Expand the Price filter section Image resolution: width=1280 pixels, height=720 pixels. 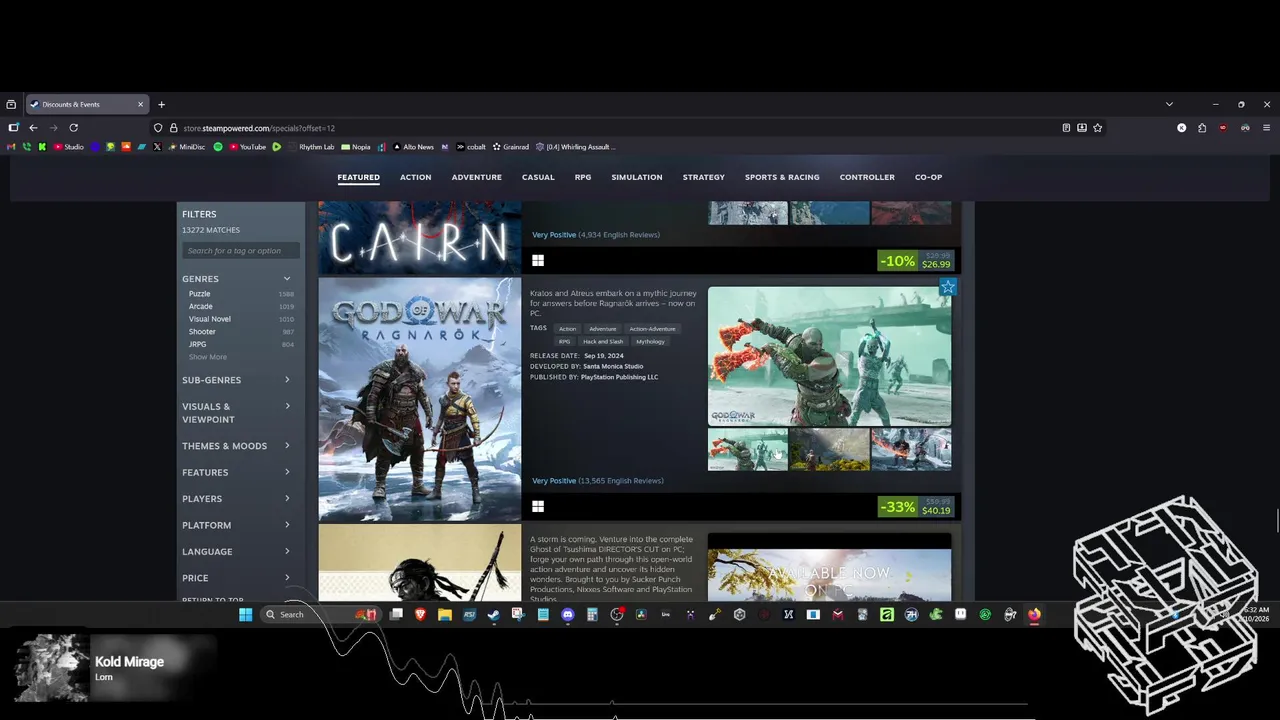pyautogui.click(x=238, y=578)
